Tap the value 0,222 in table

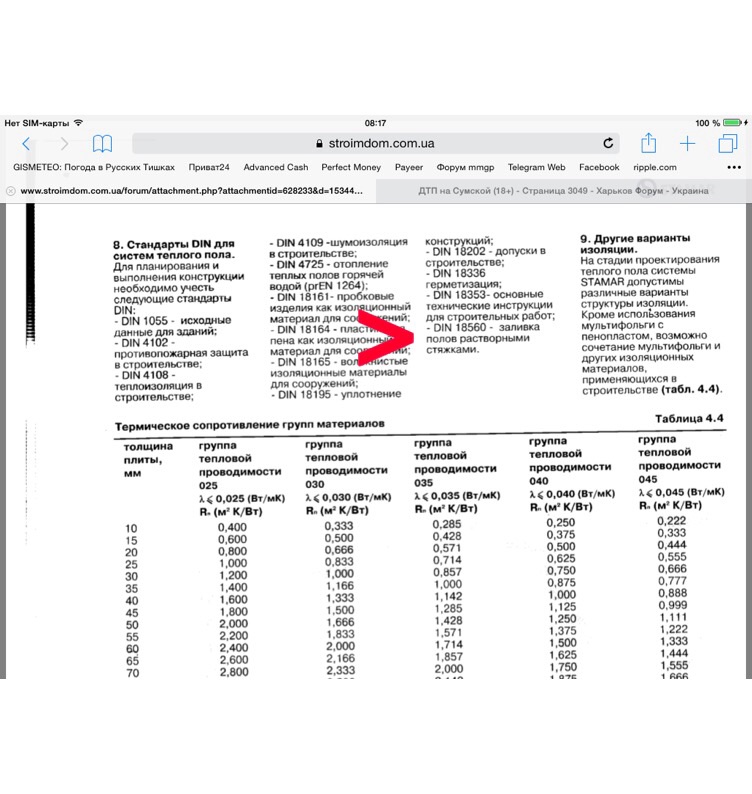671,521
